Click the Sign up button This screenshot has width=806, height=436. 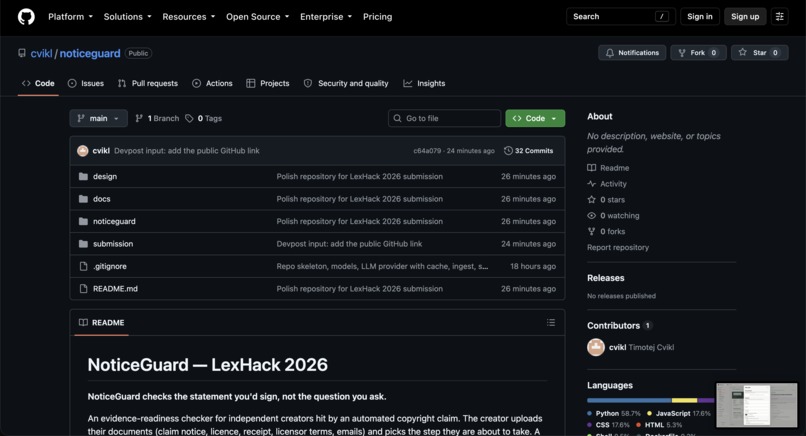(745, 16)
